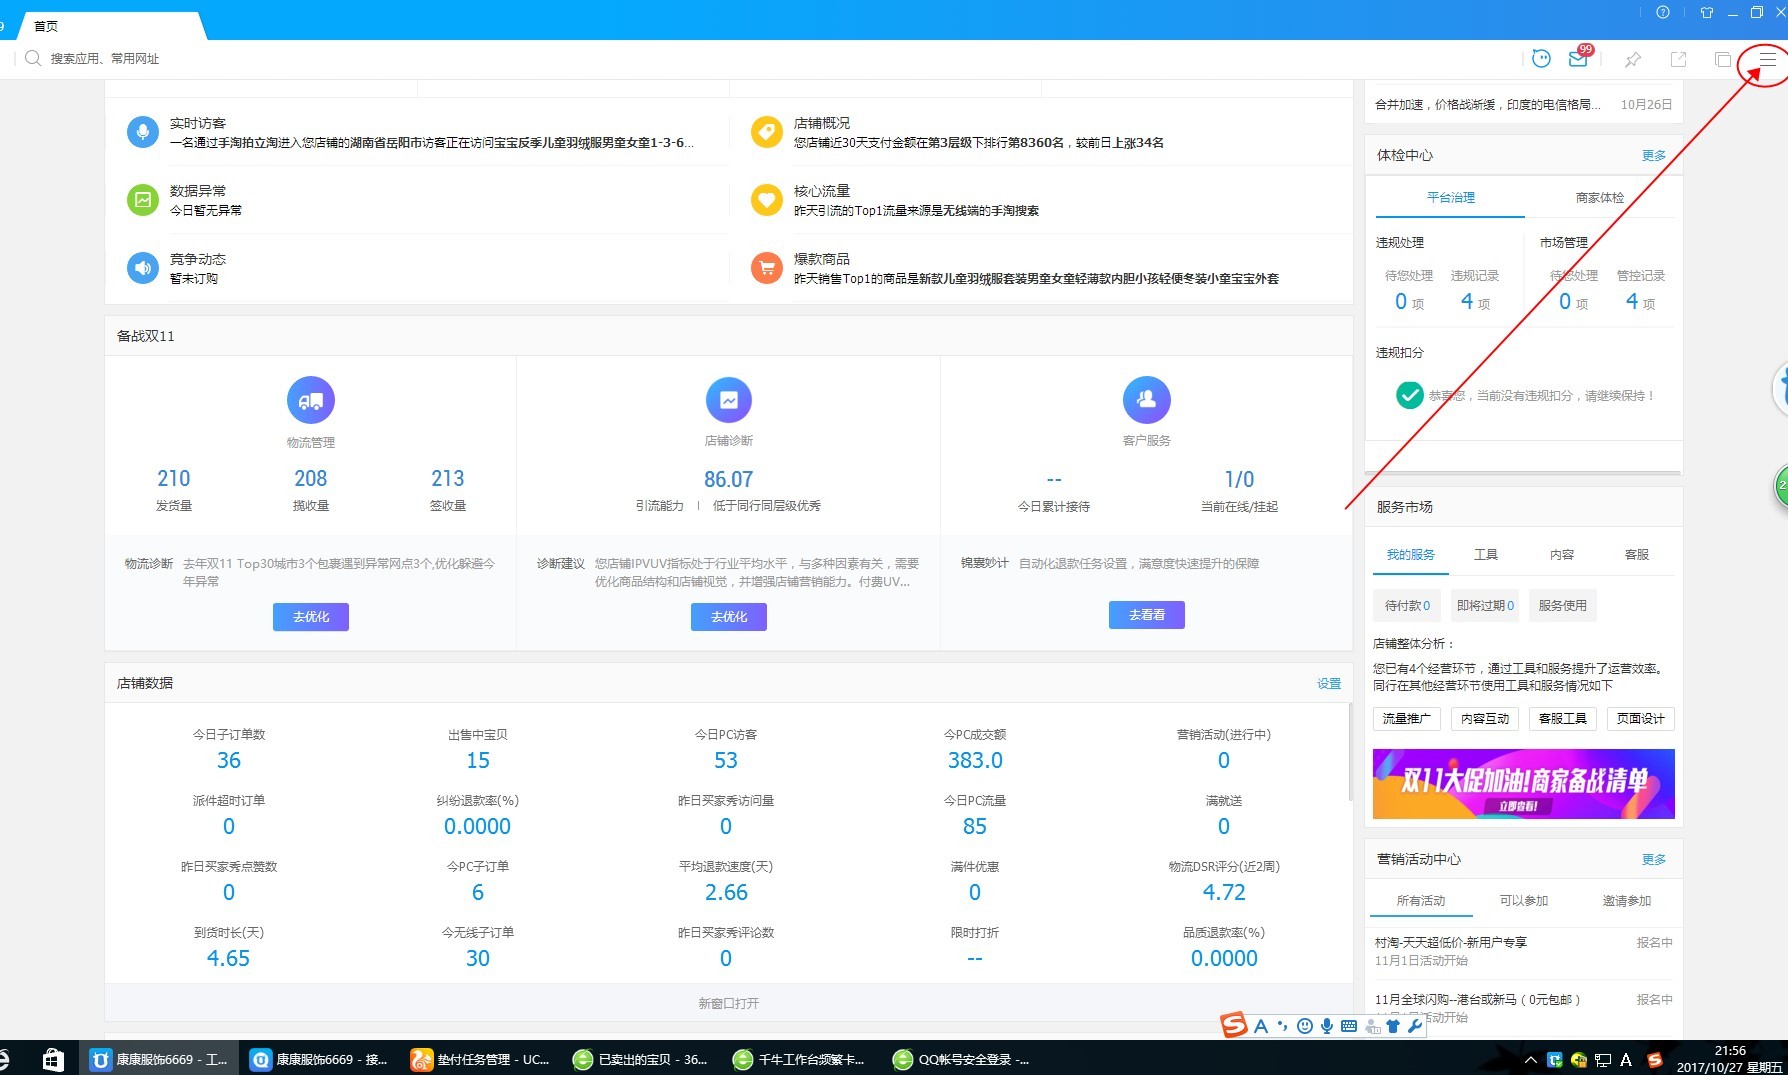Click 去优化 button under 物流诊断
Image resolution: width=1788 pixels, height=1075 pixels.
click(x=310, y=617)
